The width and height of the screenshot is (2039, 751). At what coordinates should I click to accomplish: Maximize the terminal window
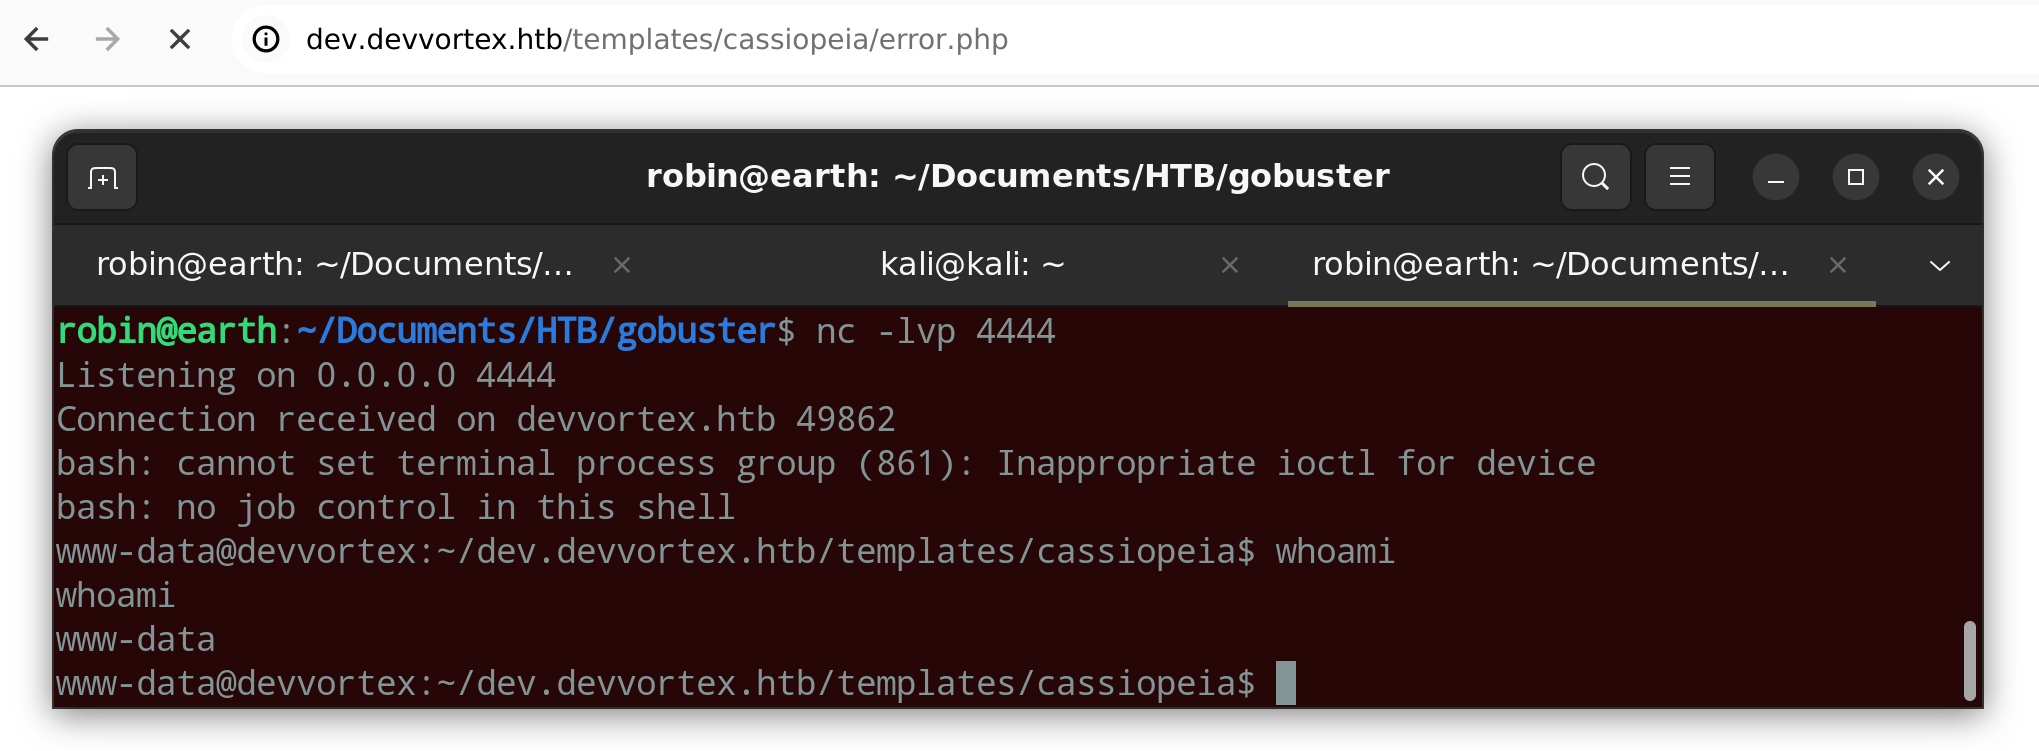point(1856,178)
